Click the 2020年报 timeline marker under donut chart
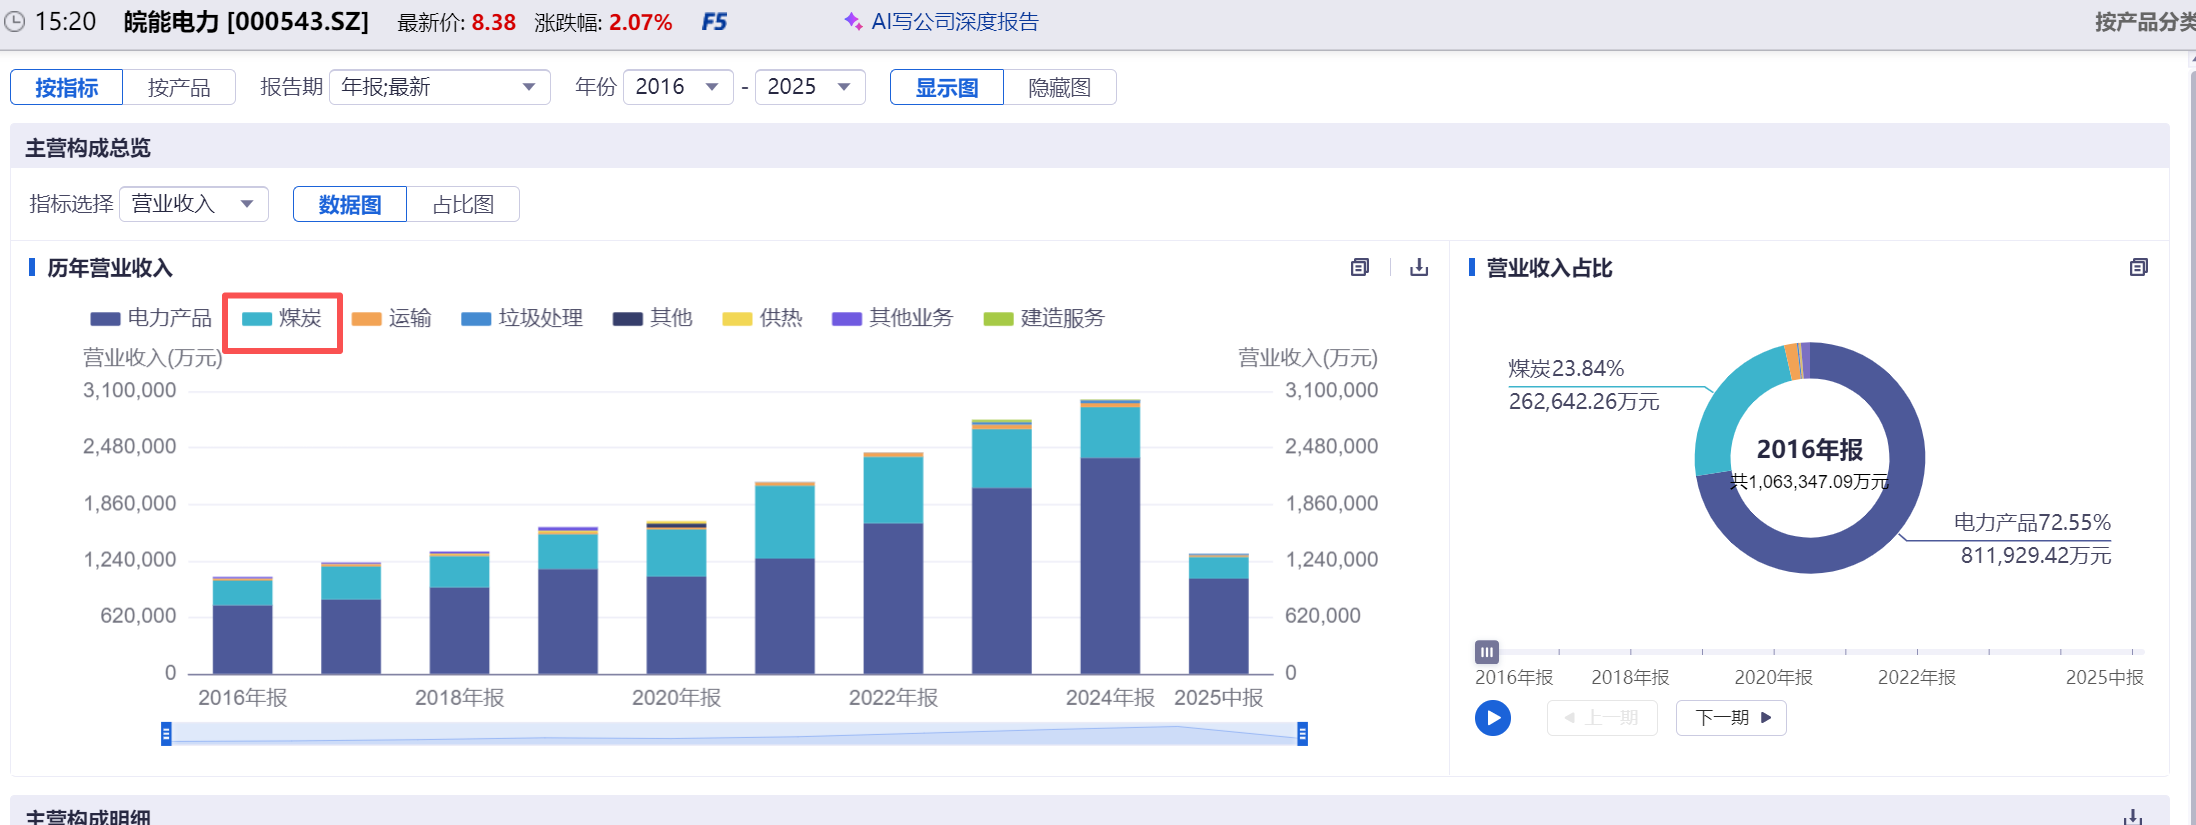 click(1773, 653)
